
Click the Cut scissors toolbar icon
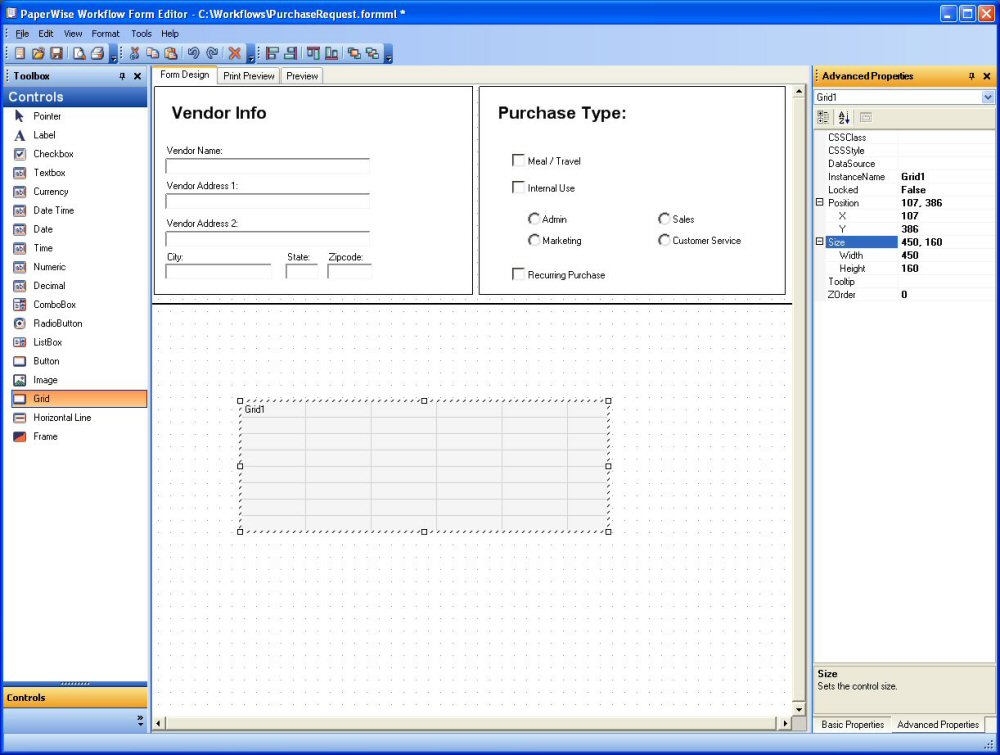coord(135,53)
